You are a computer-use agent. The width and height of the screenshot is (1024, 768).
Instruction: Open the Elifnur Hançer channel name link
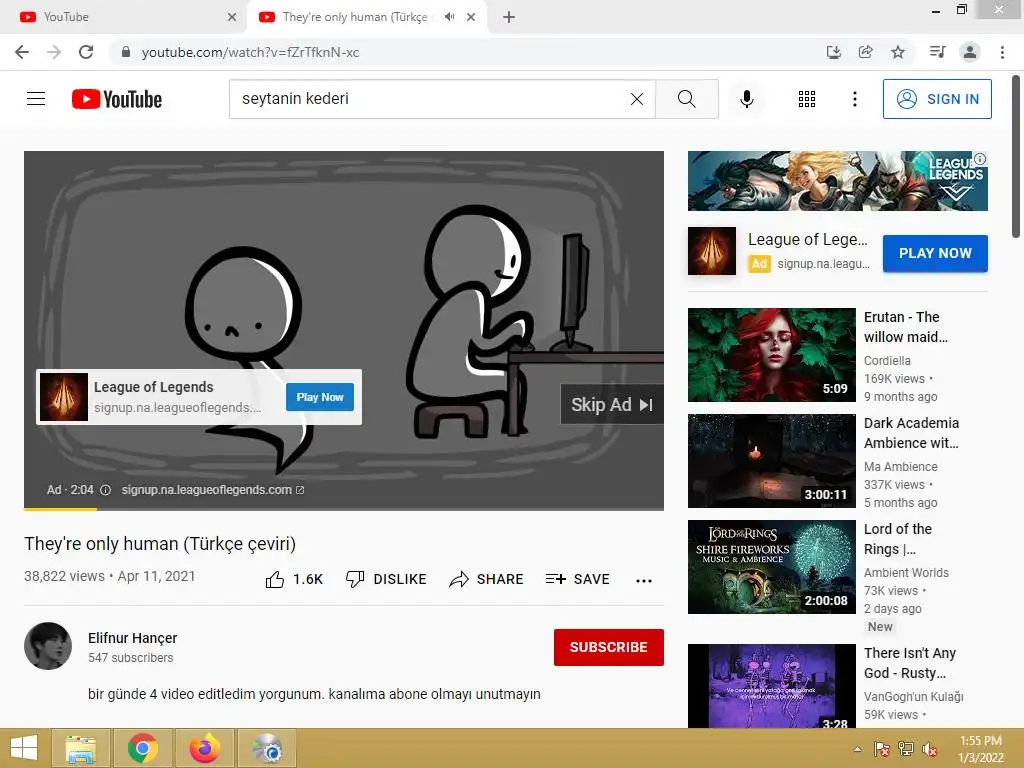[133, 638]
